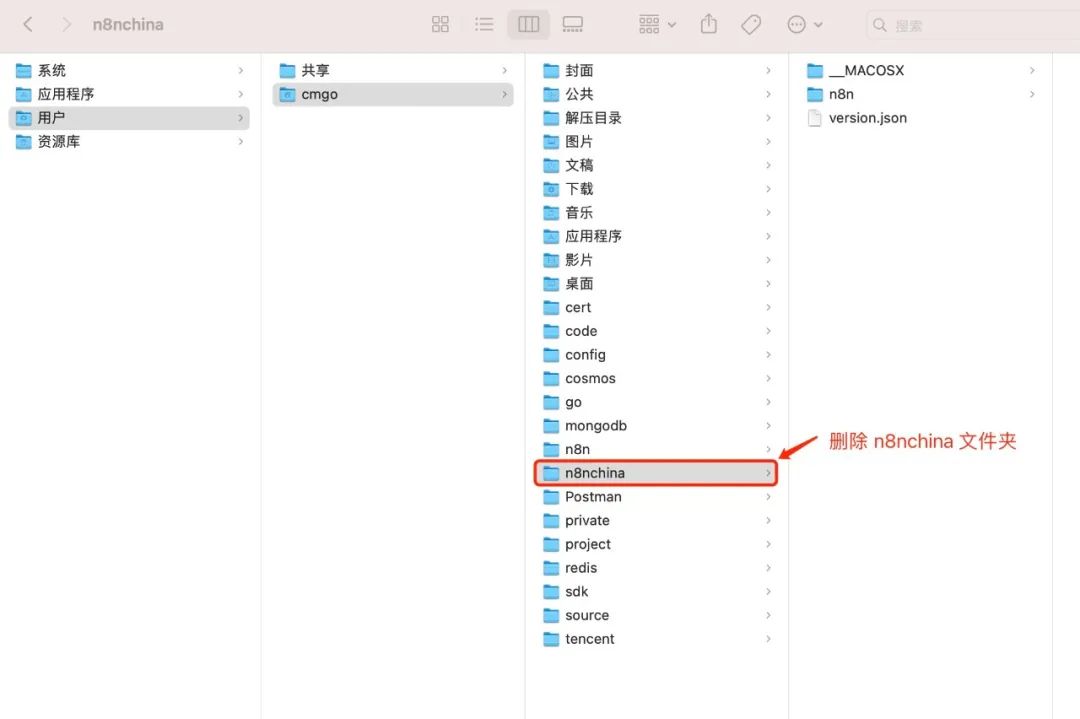Click the 图片 folder icon

pyautogui.click(x=551, y=141)
